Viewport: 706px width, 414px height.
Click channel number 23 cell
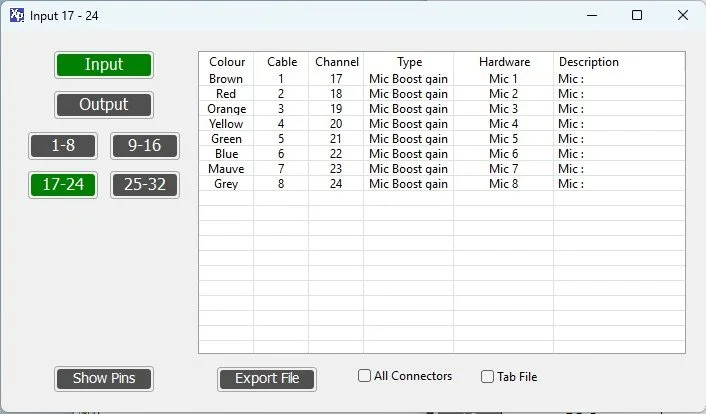[336, 169]
